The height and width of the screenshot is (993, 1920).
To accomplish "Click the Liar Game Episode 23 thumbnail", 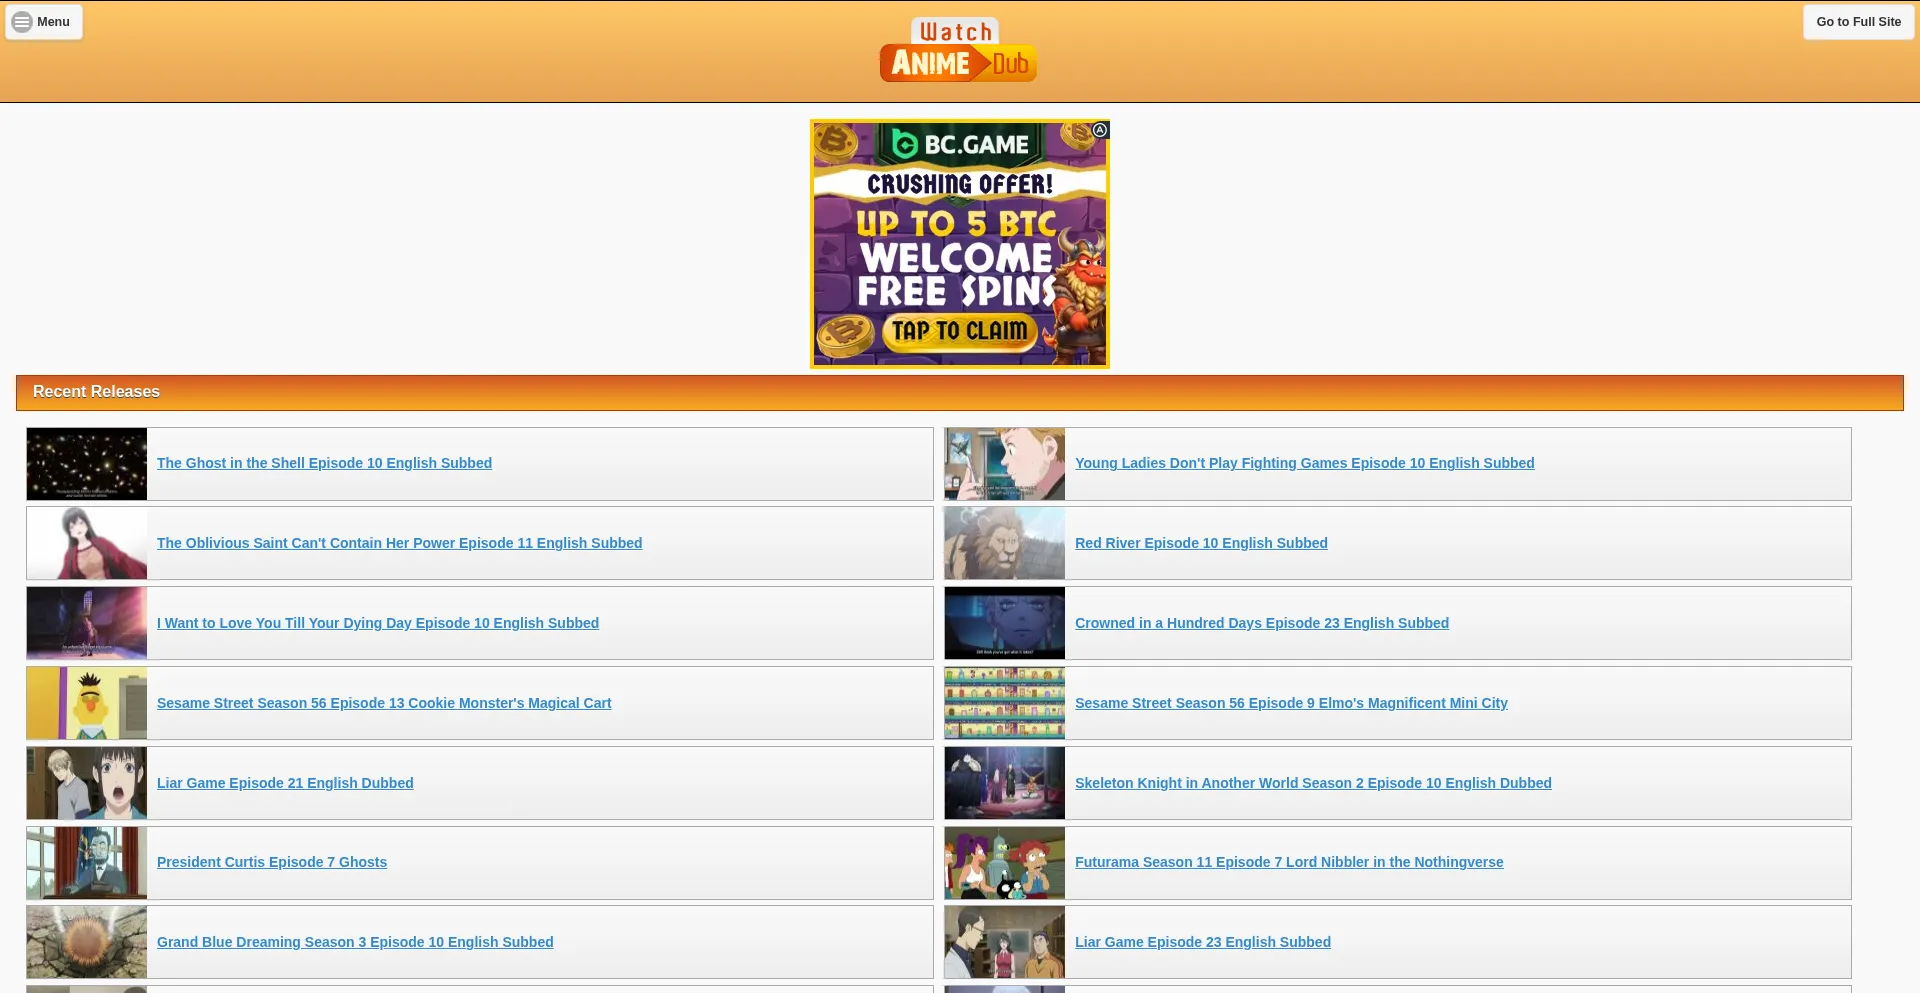I will [1005, 942].
